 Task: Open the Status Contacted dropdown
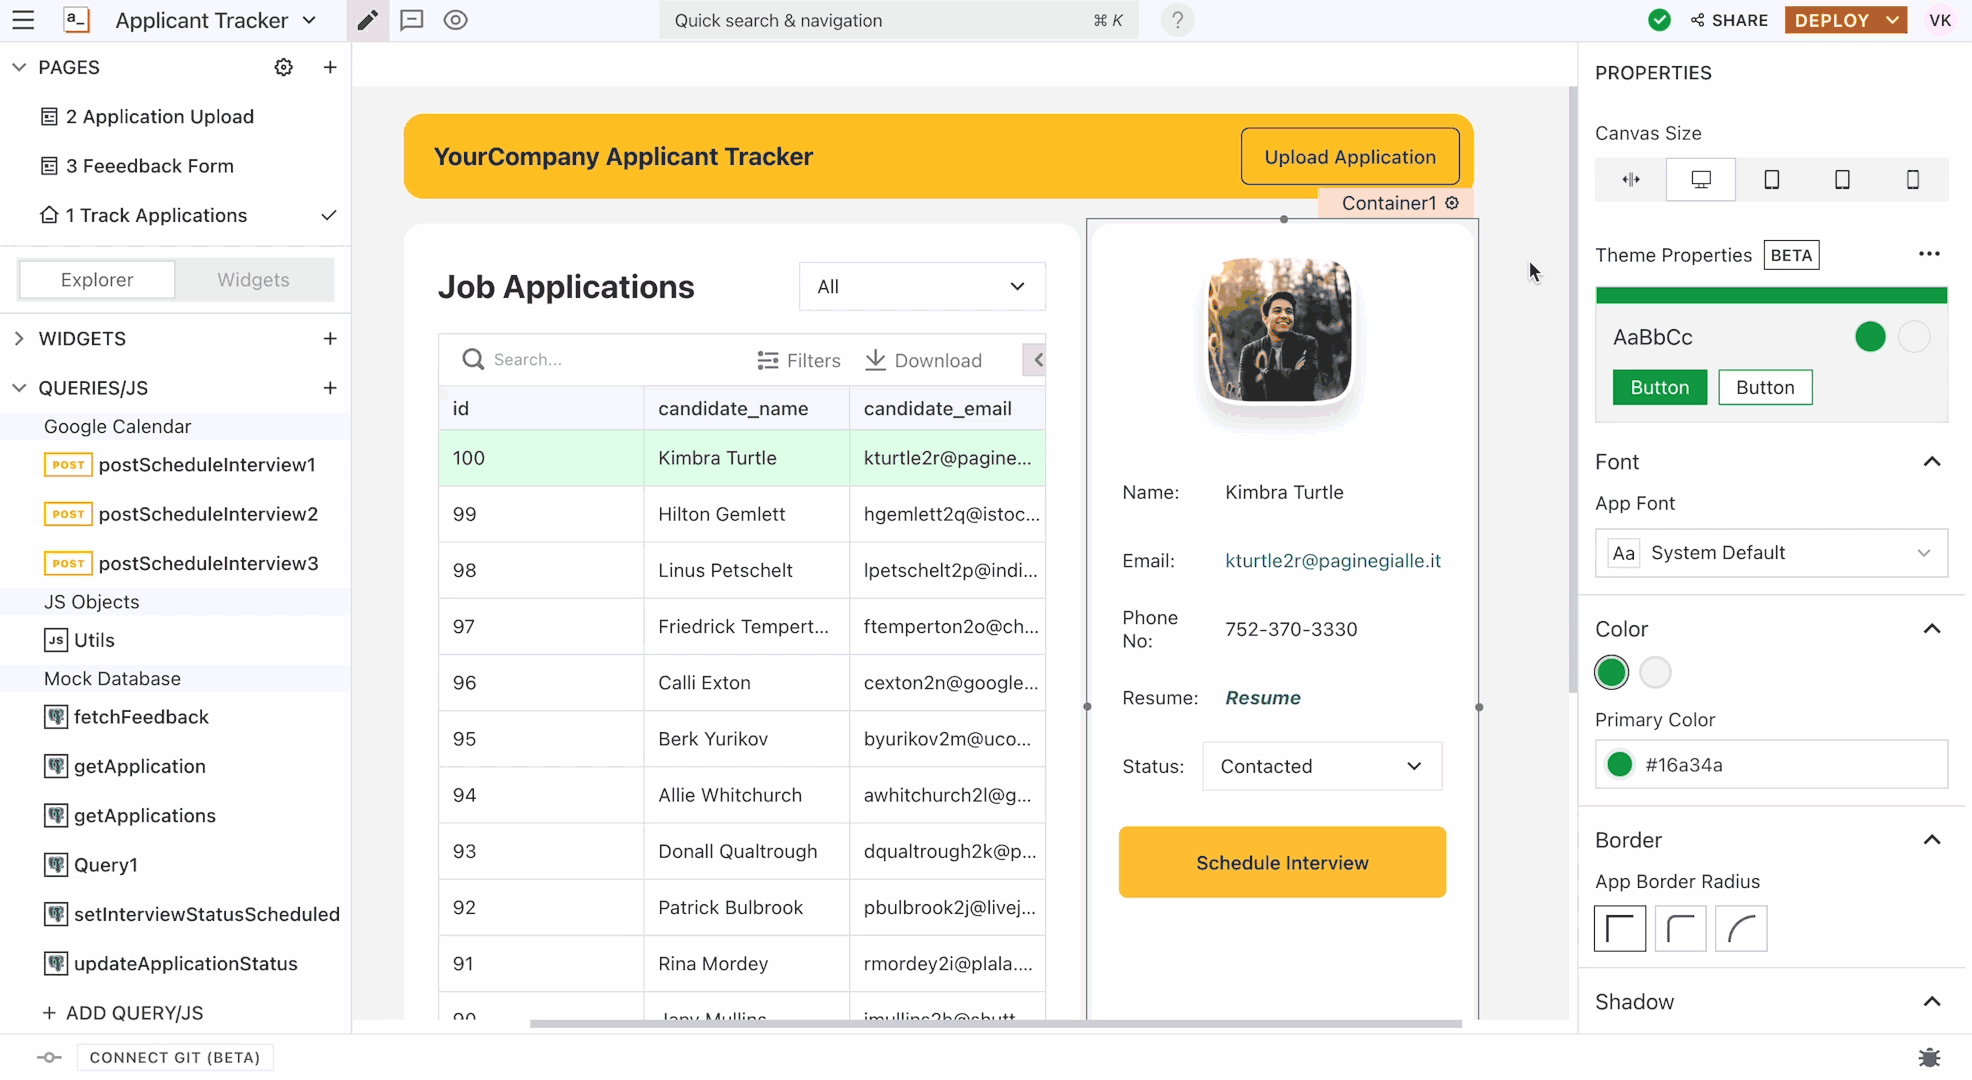(1321, 766)
